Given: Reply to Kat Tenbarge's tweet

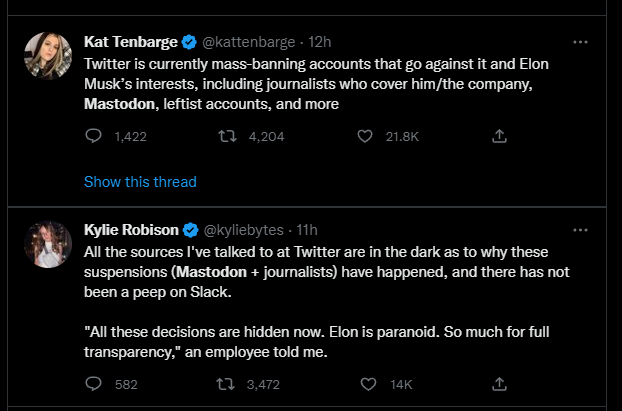Looking at the screenshot, I should point(93,137).
